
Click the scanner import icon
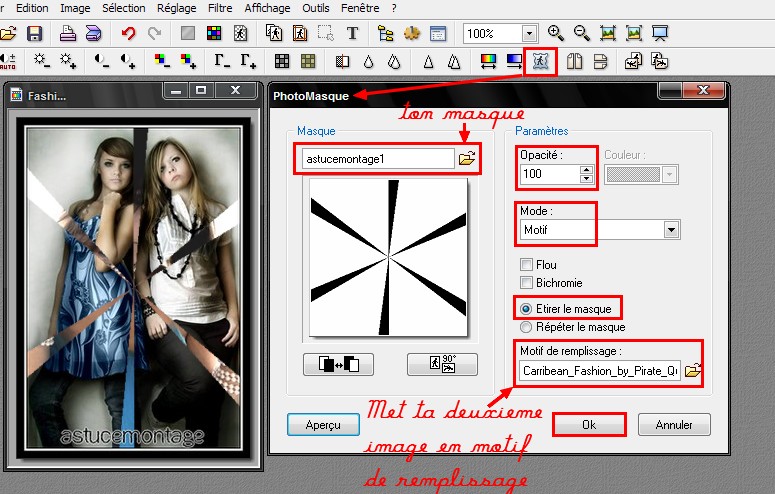coord(93,34)
